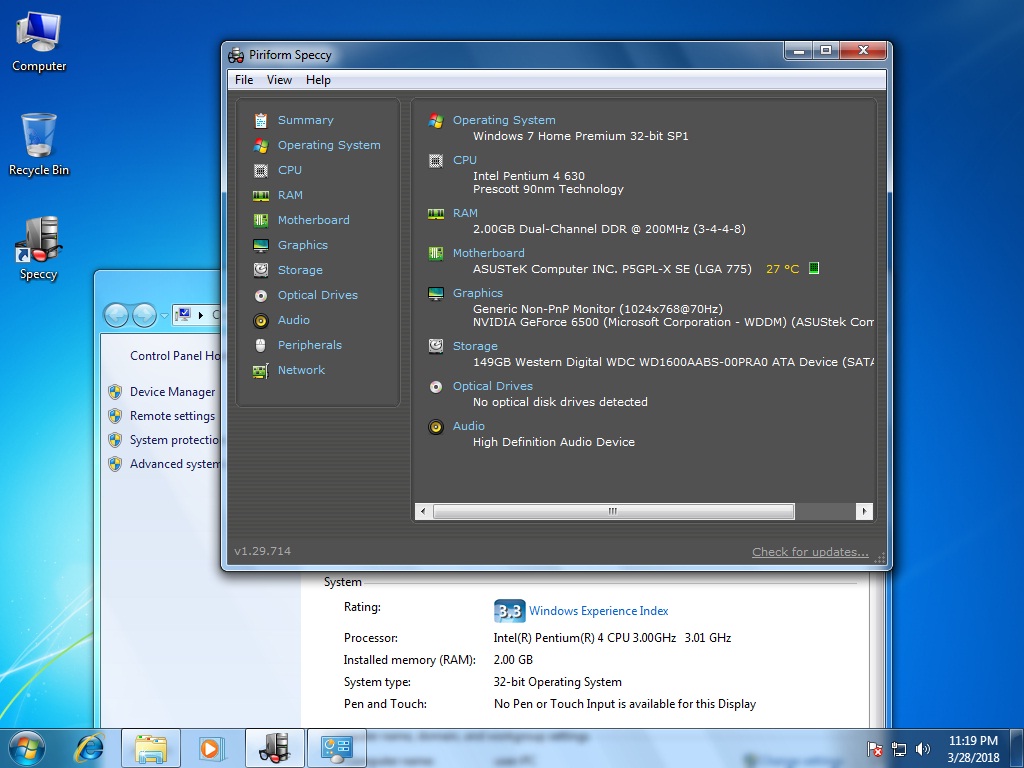Select the Storage drive icon in sidebar
The width and height of the screenshot is (1024, 768).
pyautogui.click(x=261, y=270)
